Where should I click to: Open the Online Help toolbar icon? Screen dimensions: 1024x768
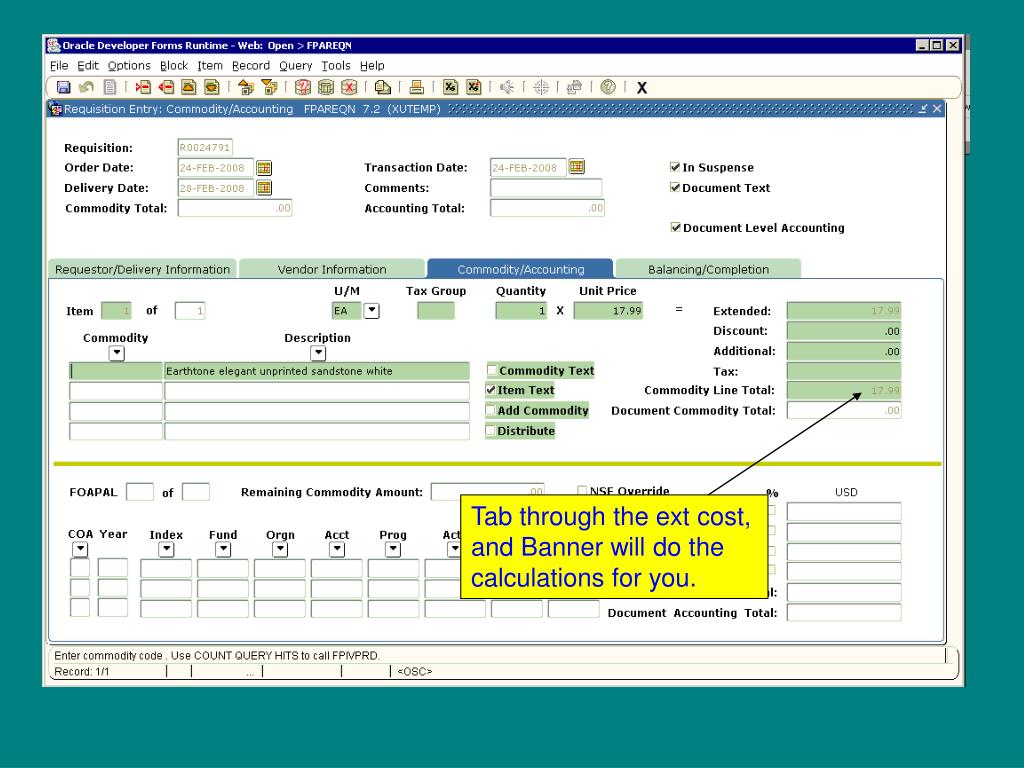pyautogui.click(x=608, y=87)
